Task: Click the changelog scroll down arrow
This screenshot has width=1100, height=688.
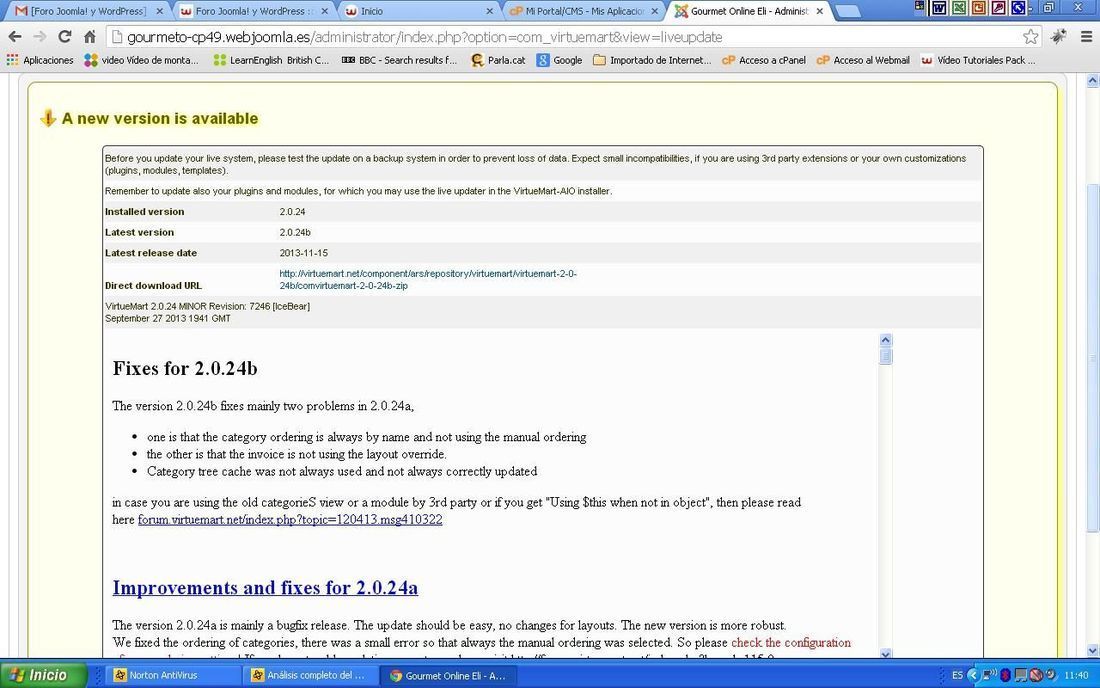Action: point(885,654)
